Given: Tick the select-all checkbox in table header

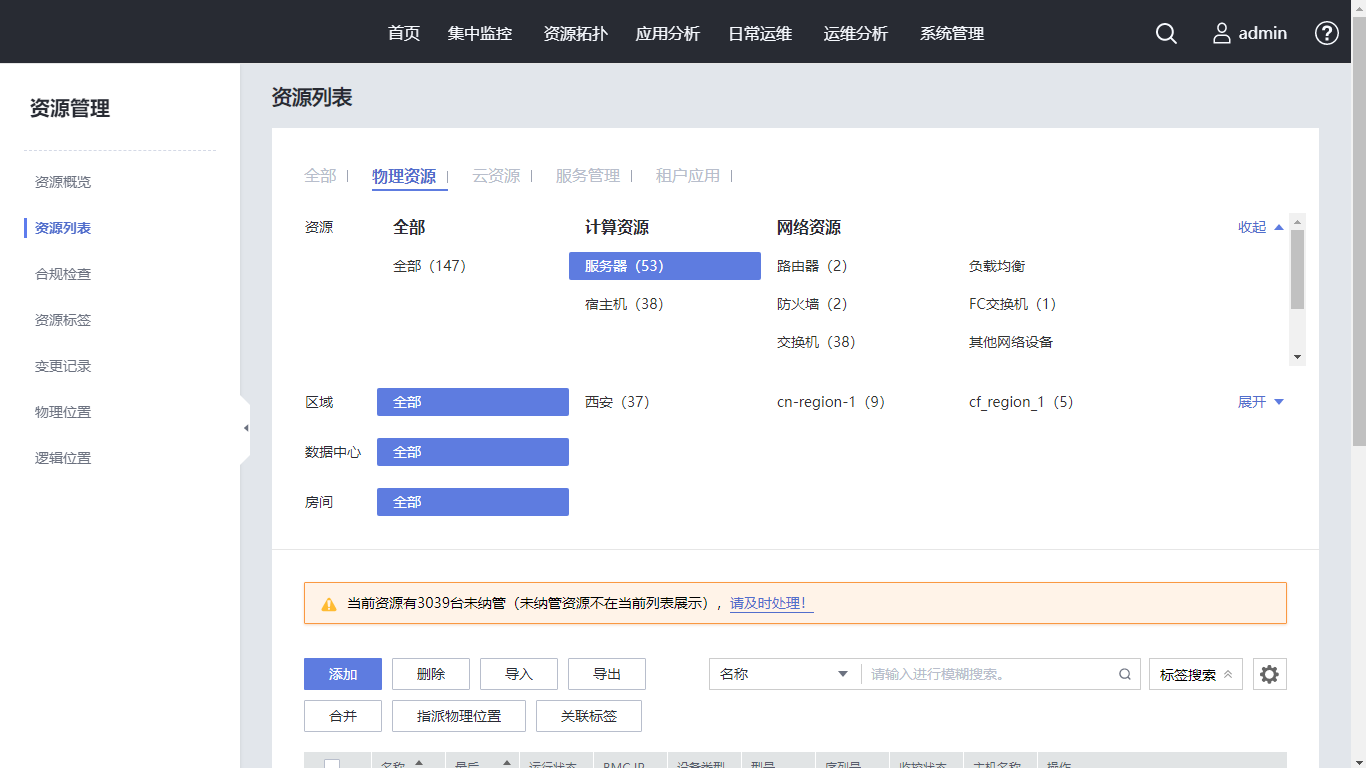Looking at the screenshot, I should 332,764.
